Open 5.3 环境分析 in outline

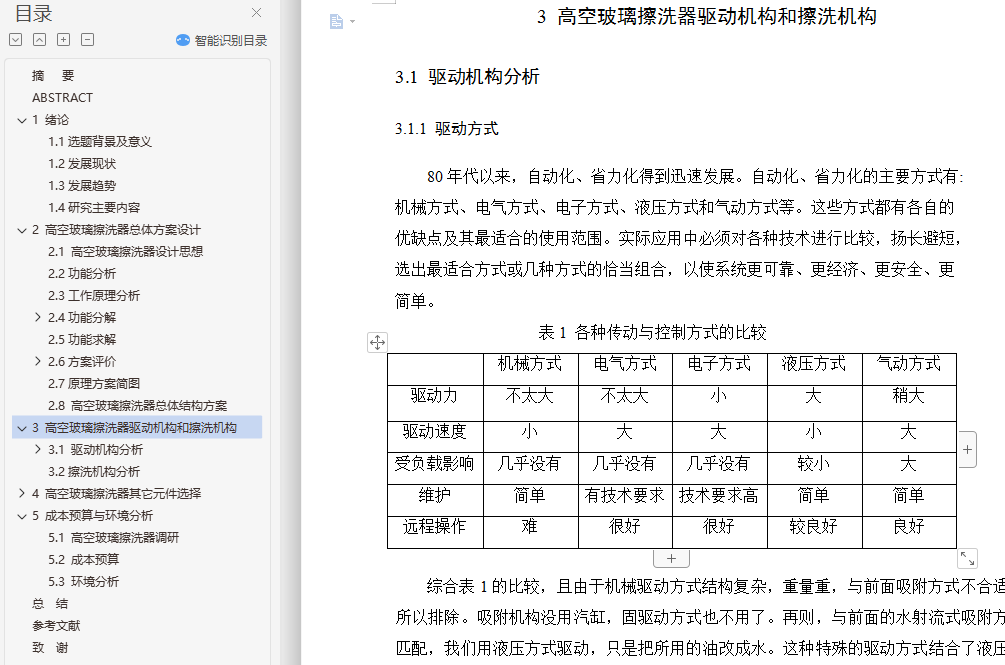pyautogui.click(x=84, y=582)
